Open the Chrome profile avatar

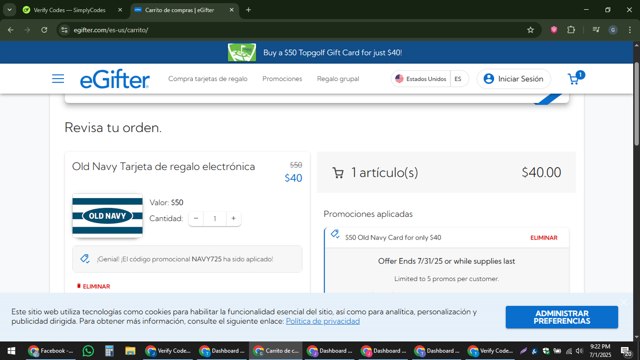(x=613, y=30)
